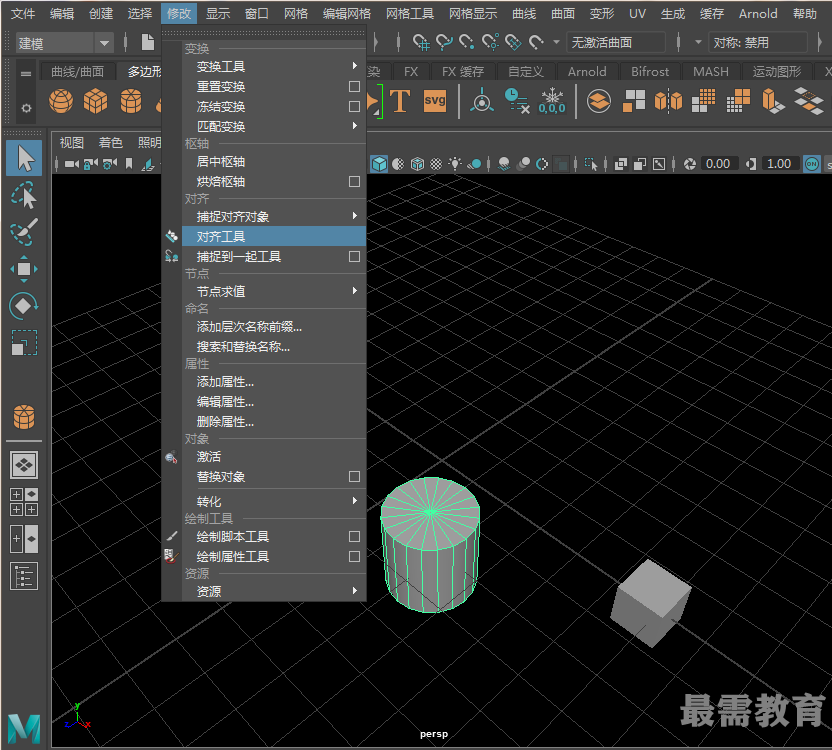Click the delete history clock icon
The height and width of the screenshot is (750, 832).
(x=516, y=101)
